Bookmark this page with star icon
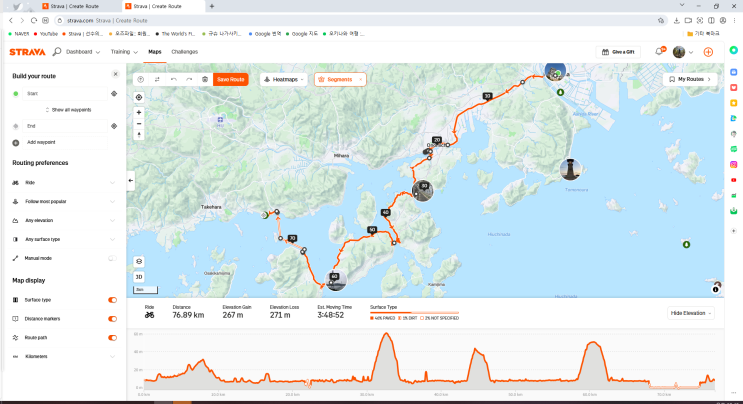Image resolution: width=743 pixels, height=404 pixels. (661, 20)
